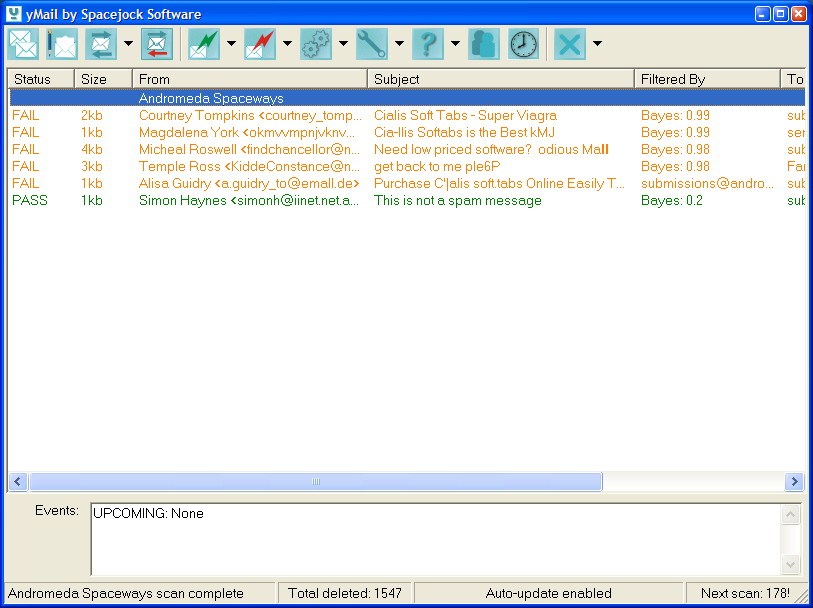The width and height of the screenshot is (813, 608).
Task: Sort messages by the Filtered By column header
Action: (706, 79)
